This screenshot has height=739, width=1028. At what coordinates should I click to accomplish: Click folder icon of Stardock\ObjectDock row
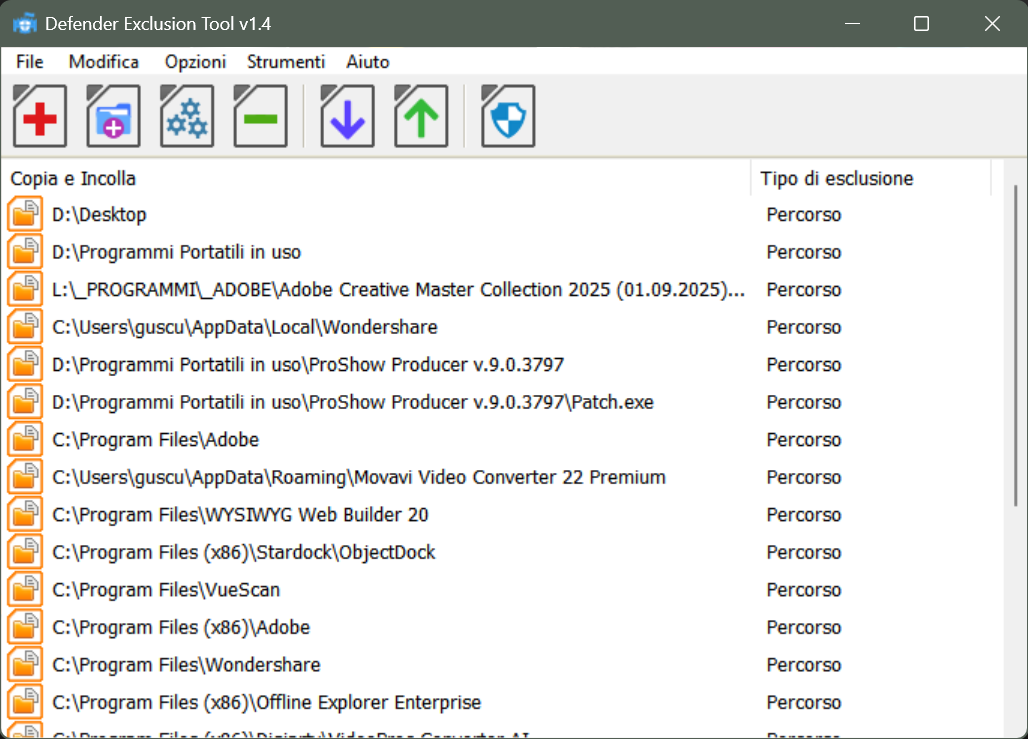coord(26,552)
